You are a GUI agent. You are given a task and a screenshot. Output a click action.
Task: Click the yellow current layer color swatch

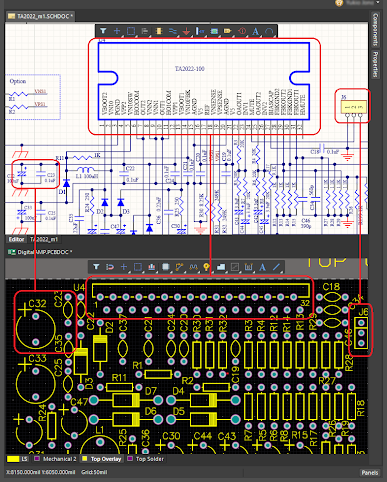(x=13, y=459)
